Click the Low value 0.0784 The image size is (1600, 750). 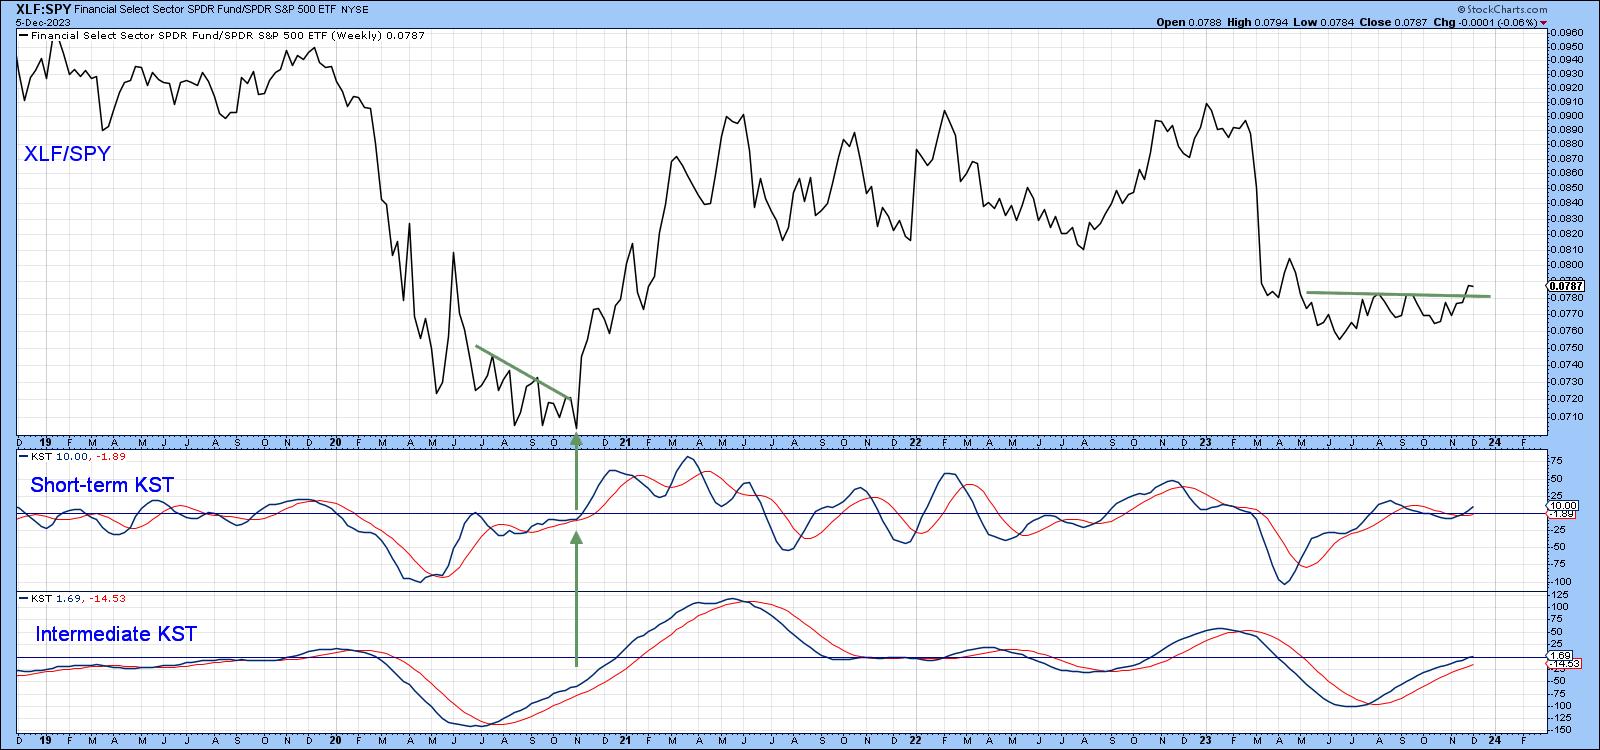pyautogui.click(x=1337, y=22)
